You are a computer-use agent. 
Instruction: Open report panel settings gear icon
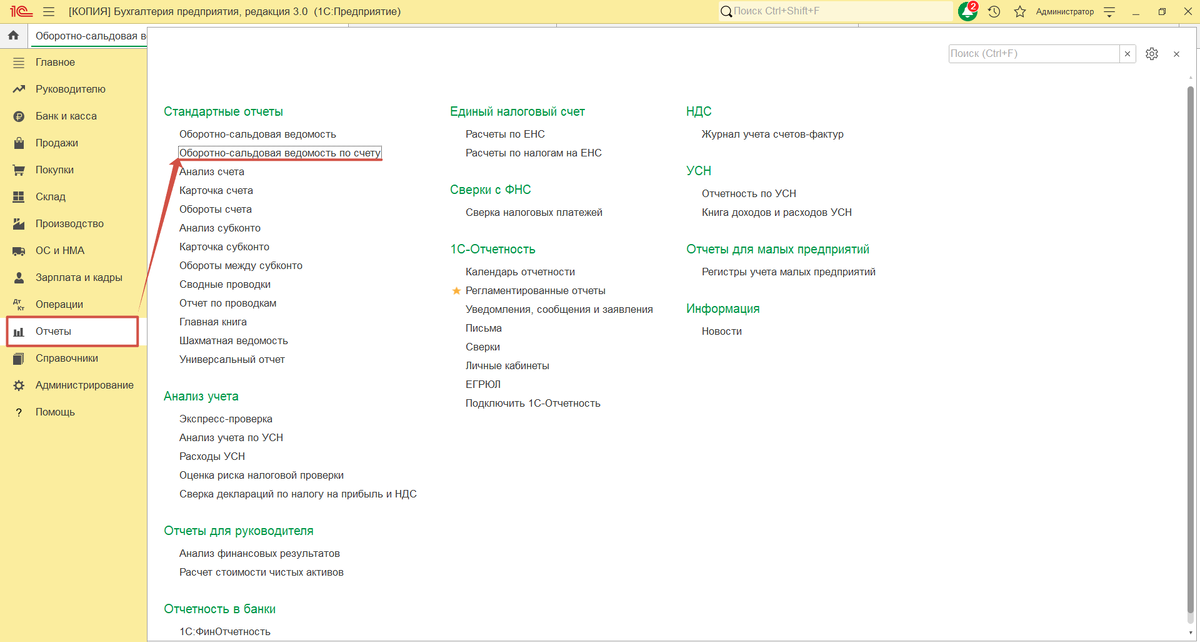pyautogui.click(x=1152, y=54)
